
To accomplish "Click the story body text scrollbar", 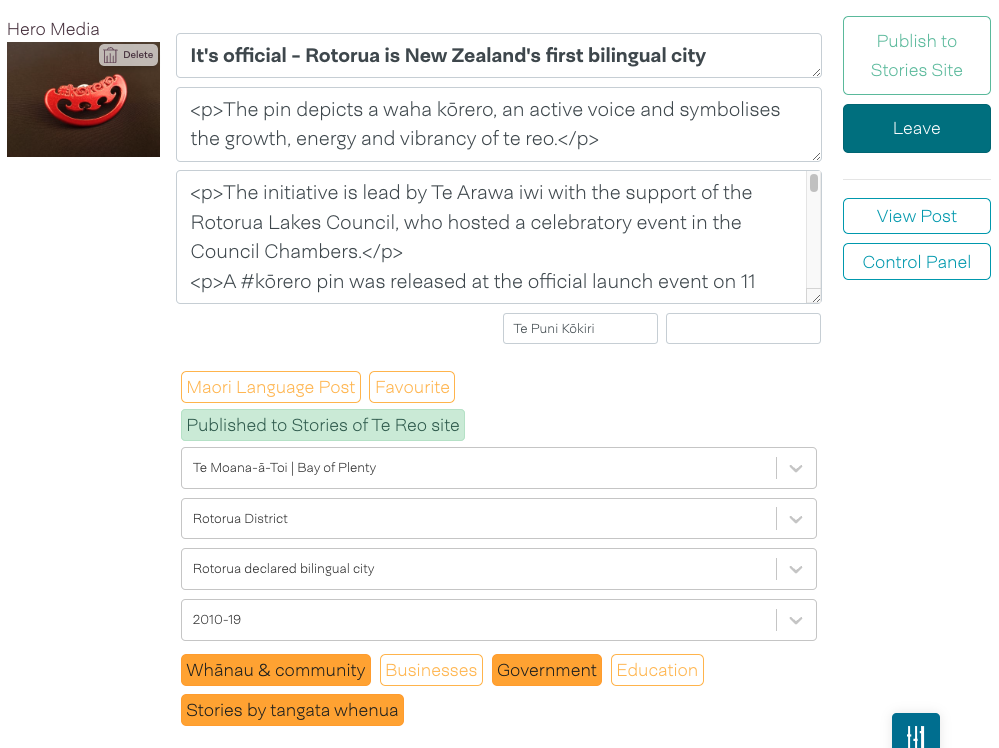I will [x=814, y=235].
